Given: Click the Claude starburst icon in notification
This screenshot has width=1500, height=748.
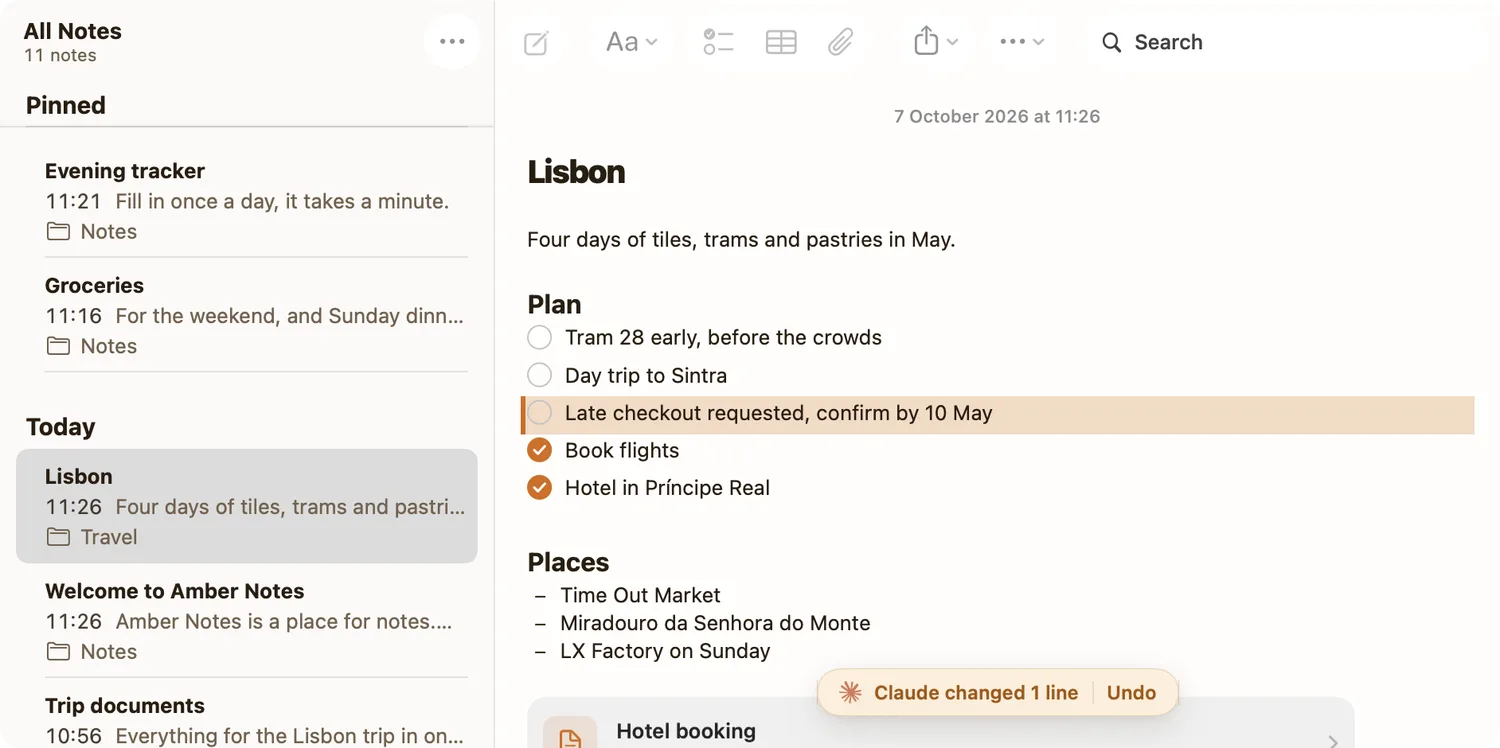Looking at the screenshot, I should [x=850, y=693].
